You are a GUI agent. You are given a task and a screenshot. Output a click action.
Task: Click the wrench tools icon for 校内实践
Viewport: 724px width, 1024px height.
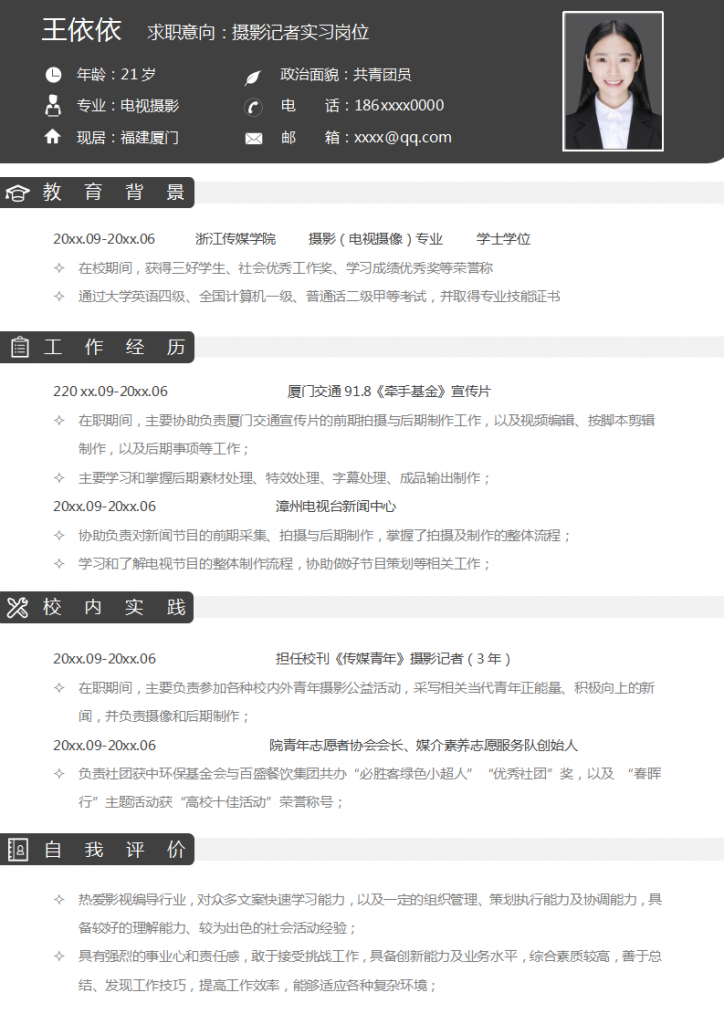18,606
